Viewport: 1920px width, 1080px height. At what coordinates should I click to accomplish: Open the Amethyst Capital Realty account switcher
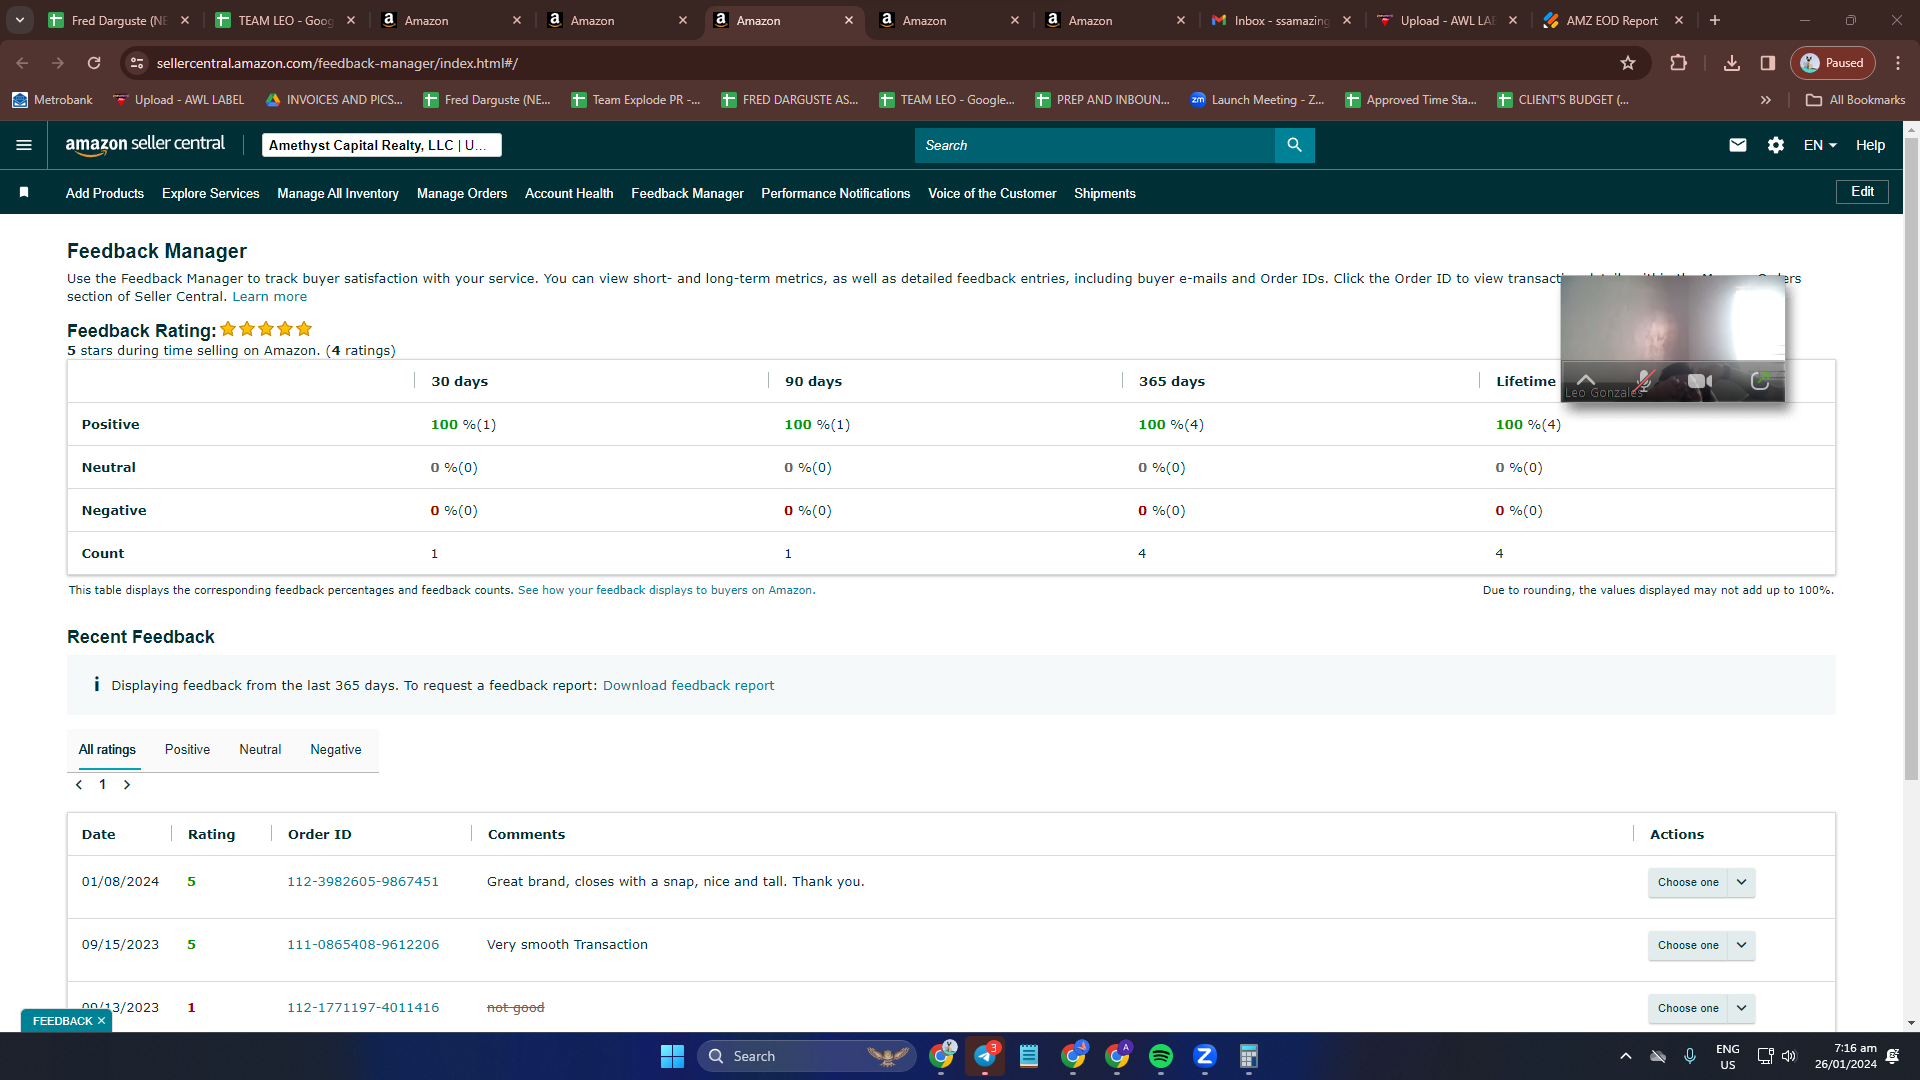pos(381,145)
